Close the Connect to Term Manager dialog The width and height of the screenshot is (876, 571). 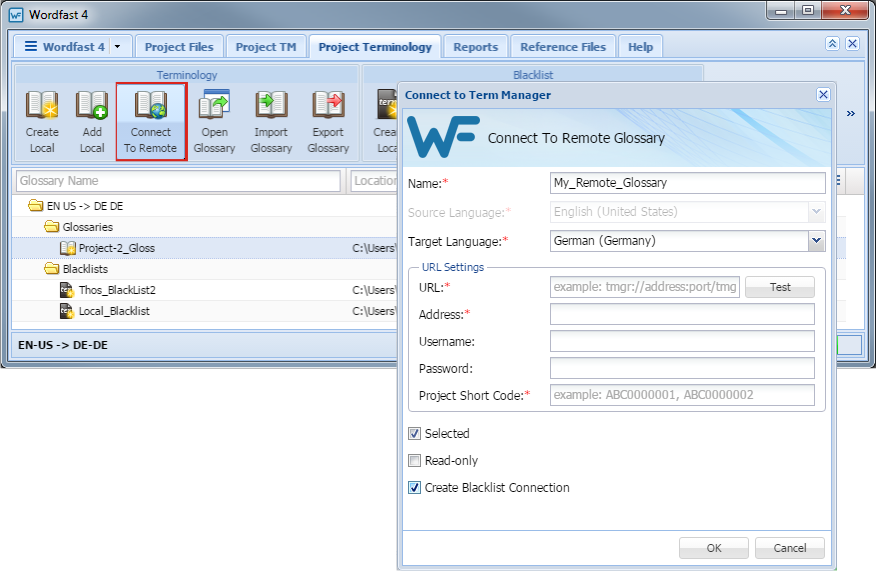point(823,94)
